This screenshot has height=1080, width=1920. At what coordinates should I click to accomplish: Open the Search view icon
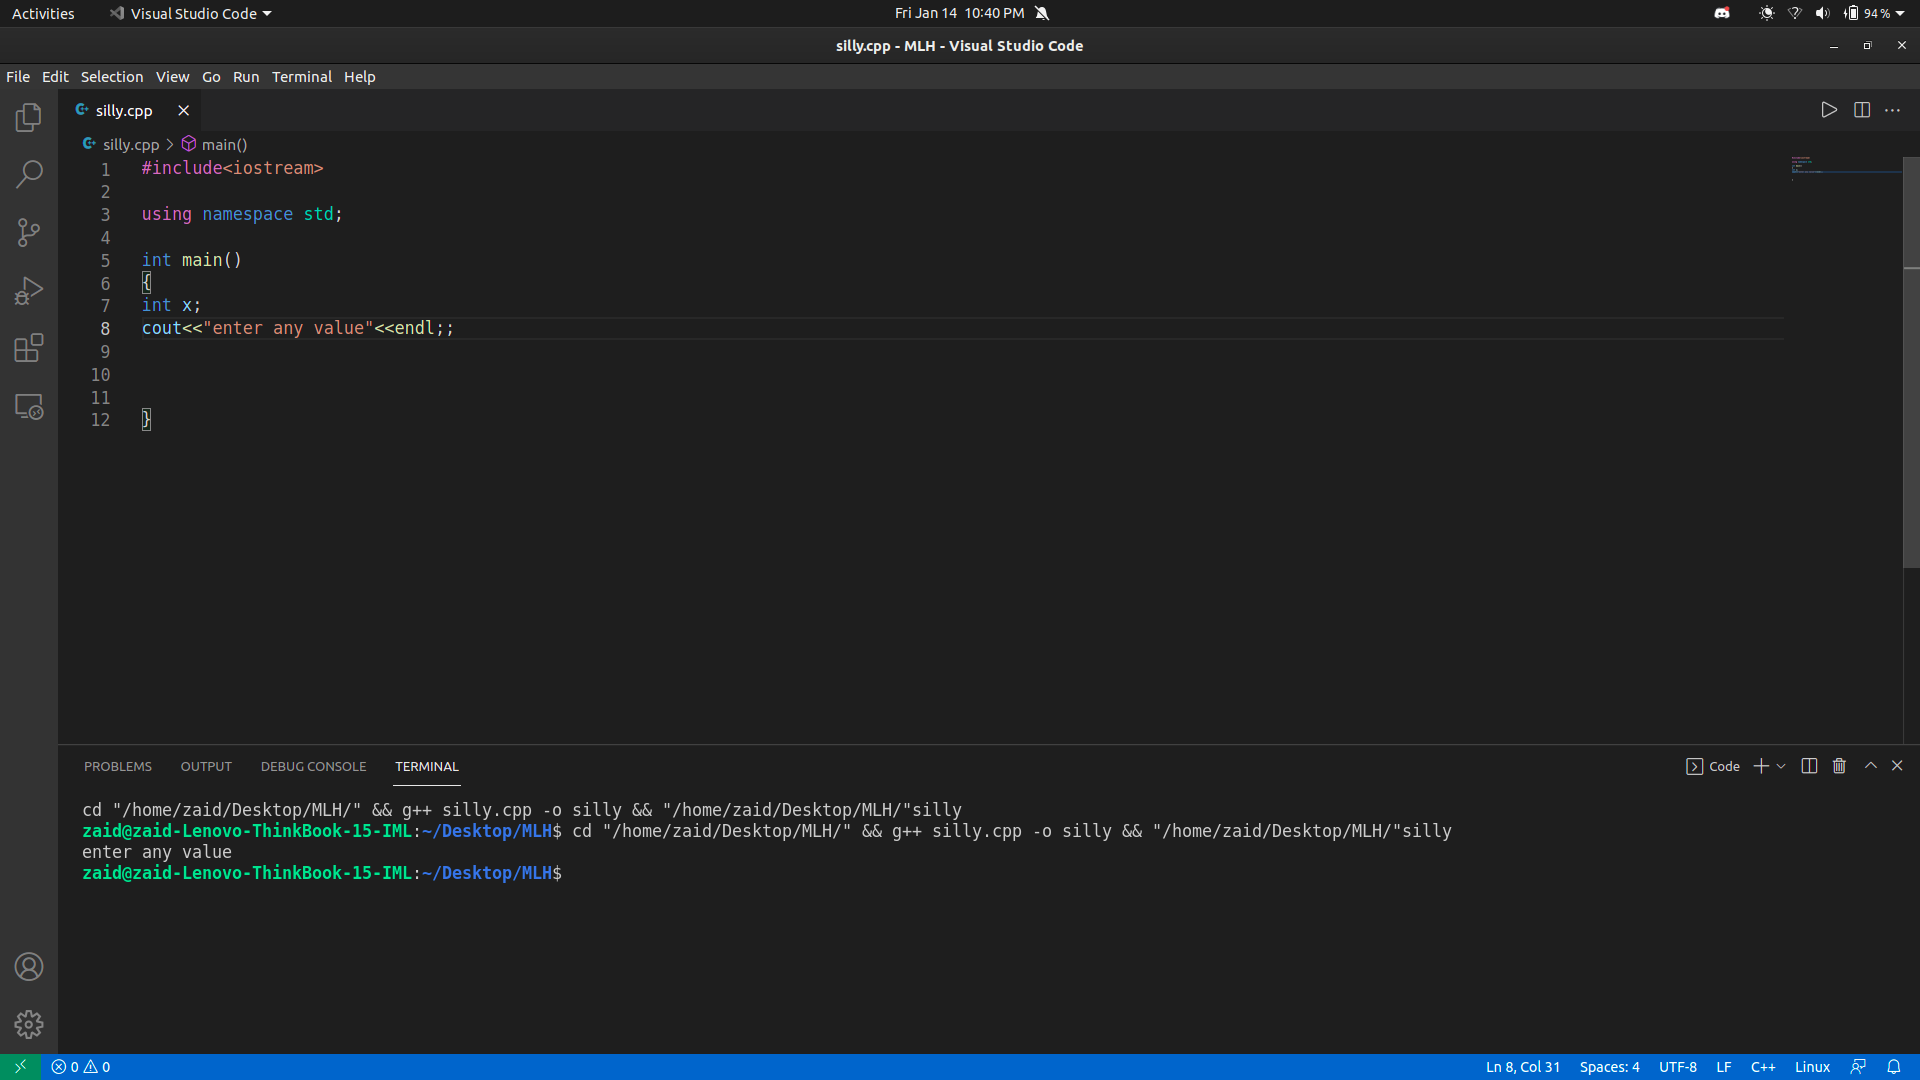(x=29, y=174)
